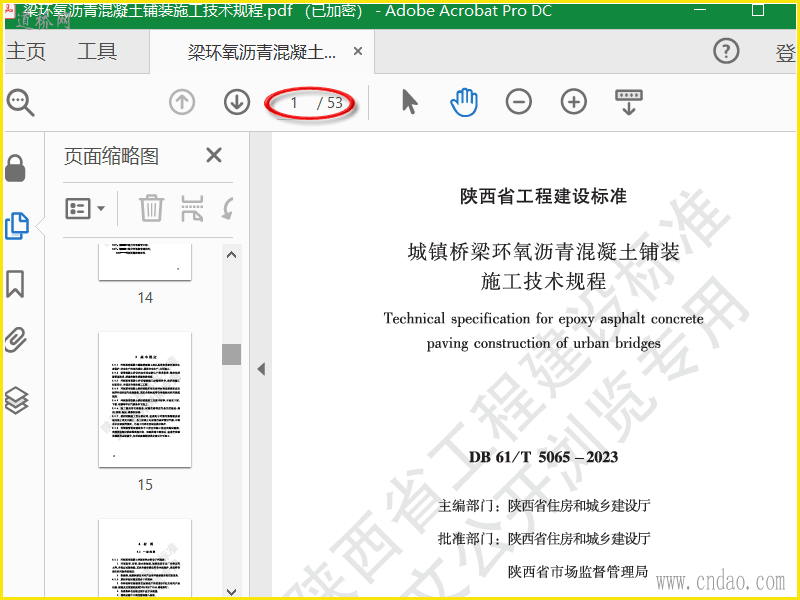Select the 梁环氧沥青混凝土 document tab
This screenshot has height=600, width=800.
point(262,52)
